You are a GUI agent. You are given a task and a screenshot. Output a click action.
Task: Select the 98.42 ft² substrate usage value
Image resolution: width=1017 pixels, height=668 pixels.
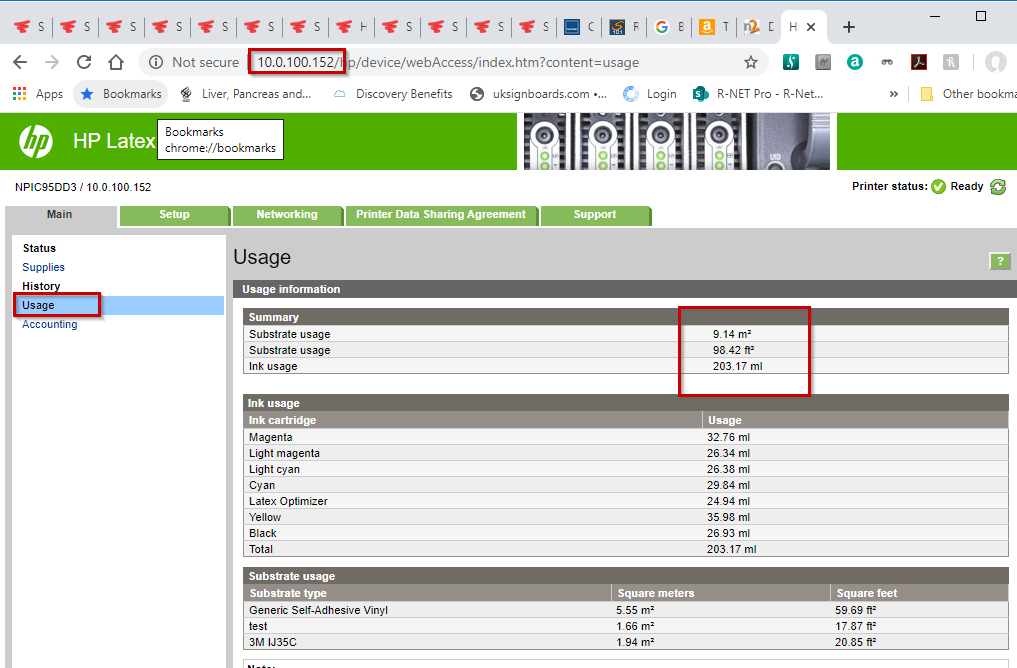coord(733,350)
